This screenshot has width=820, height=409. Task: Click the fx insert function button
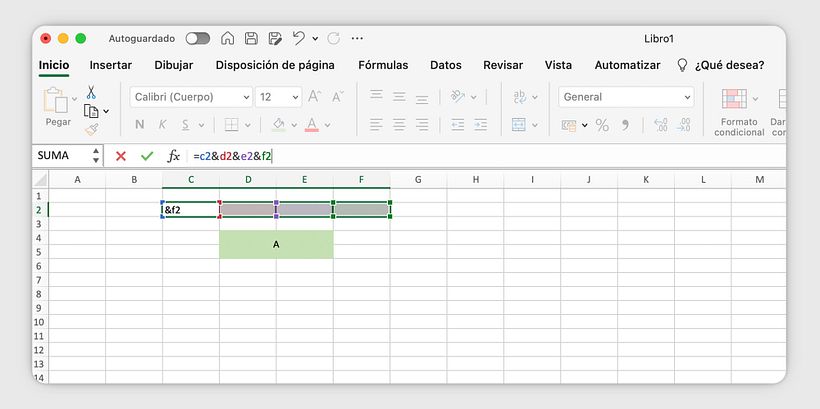tap(173, 156)
